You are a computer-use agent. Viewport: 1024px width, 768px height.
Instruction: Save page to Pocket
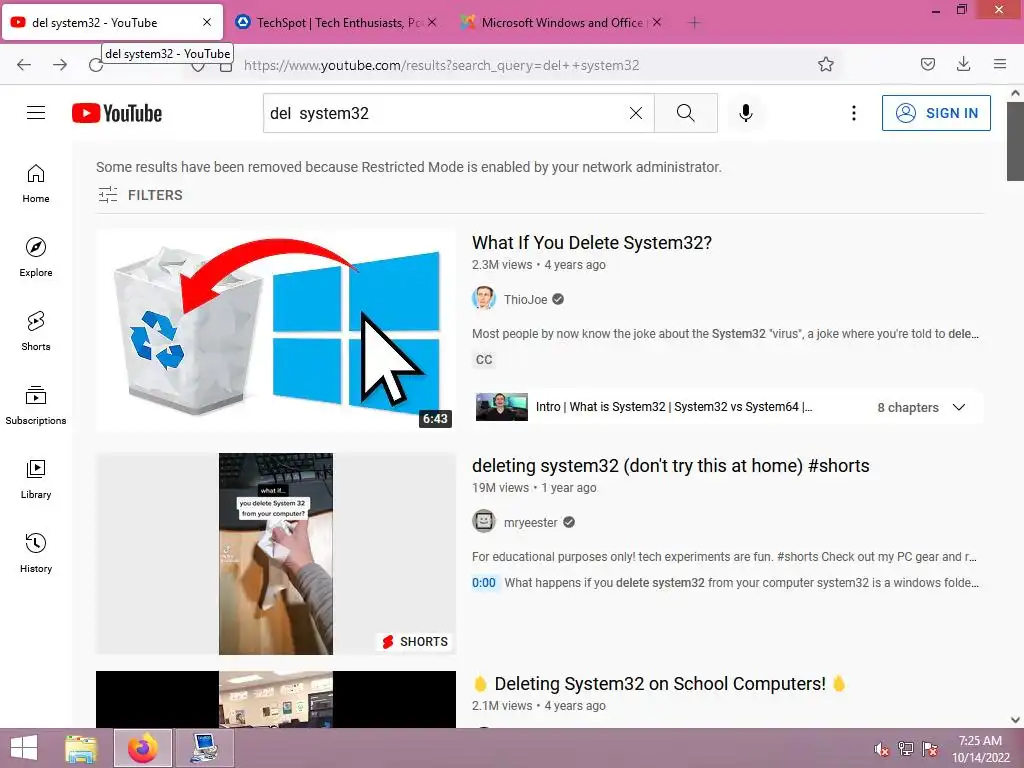pyautogui.click(x=928, y=64)
